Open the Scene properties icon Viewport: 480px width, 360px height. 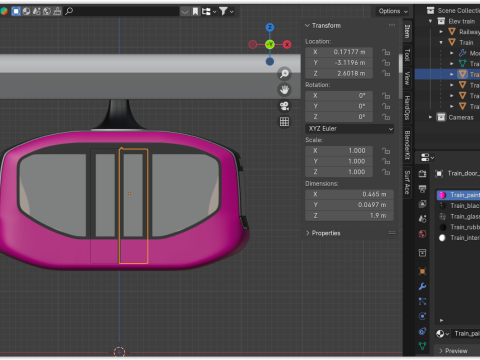click(x=422, y=219)
